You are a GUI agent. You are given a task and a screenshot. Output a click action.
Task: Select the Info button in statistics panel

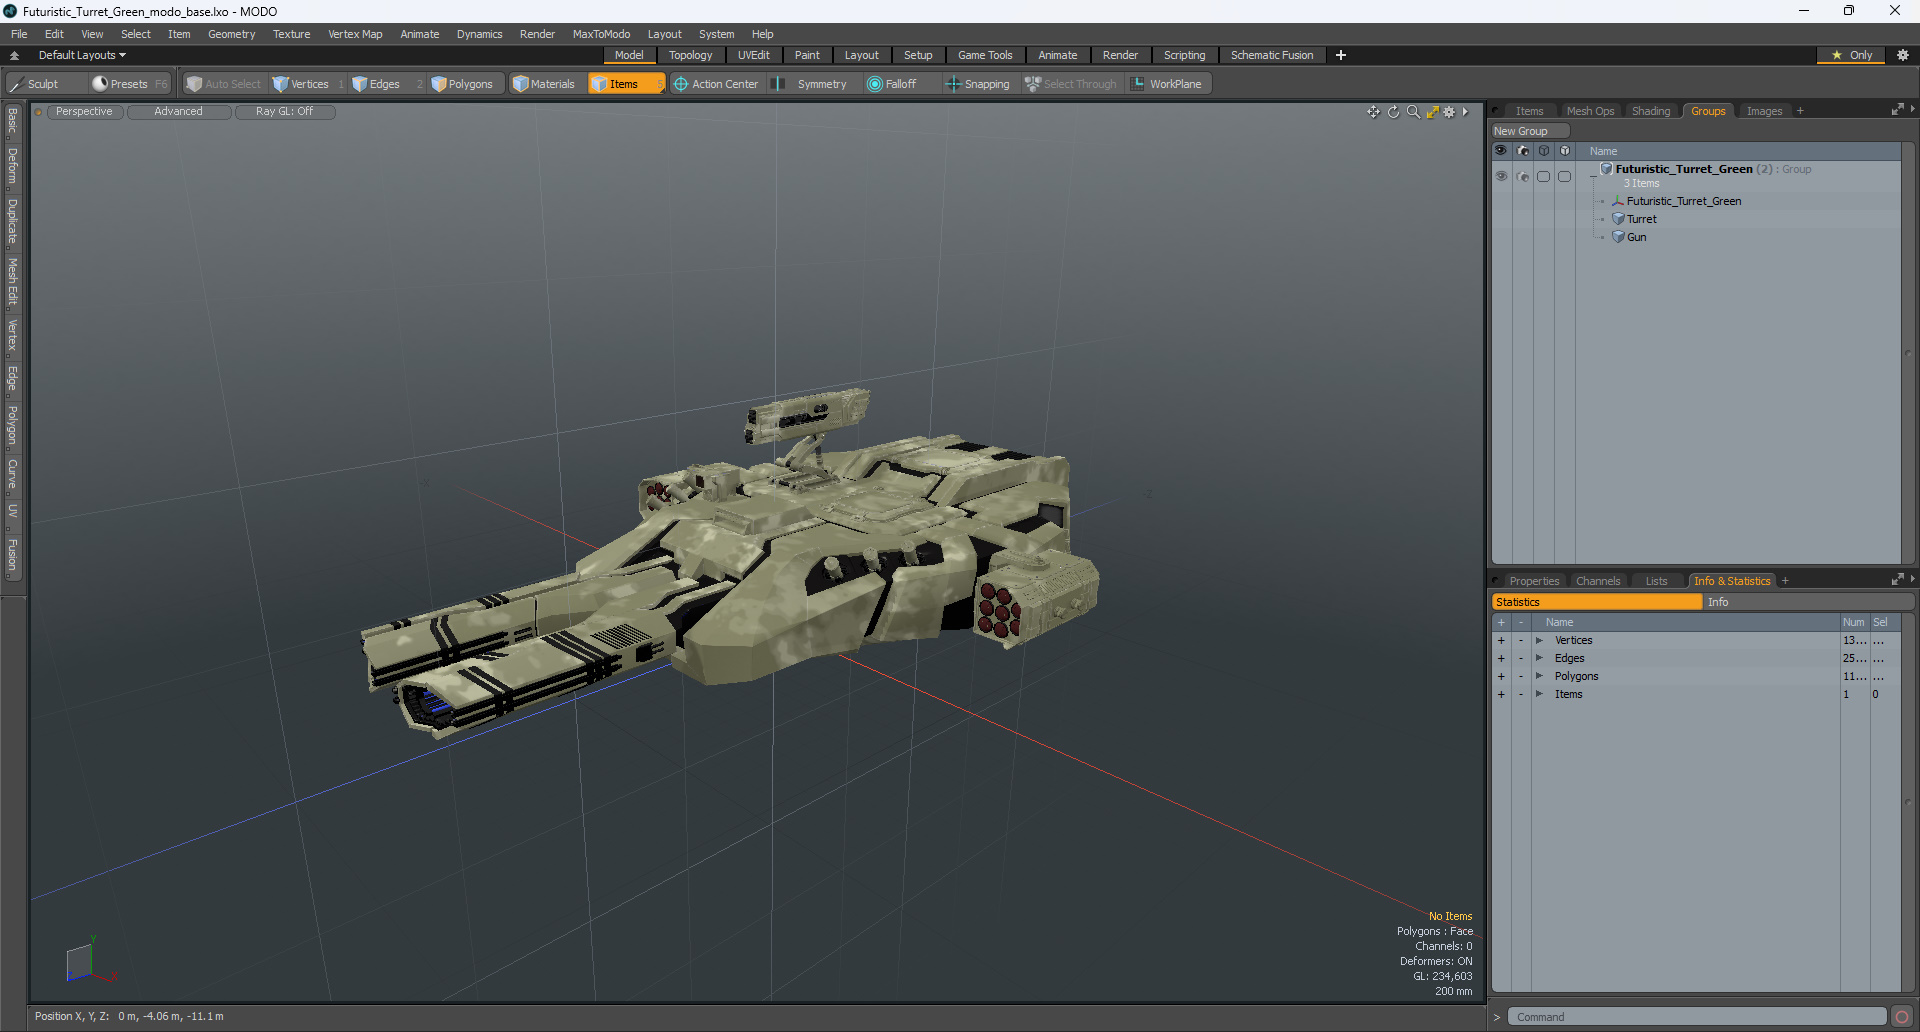coord(1808,602)
